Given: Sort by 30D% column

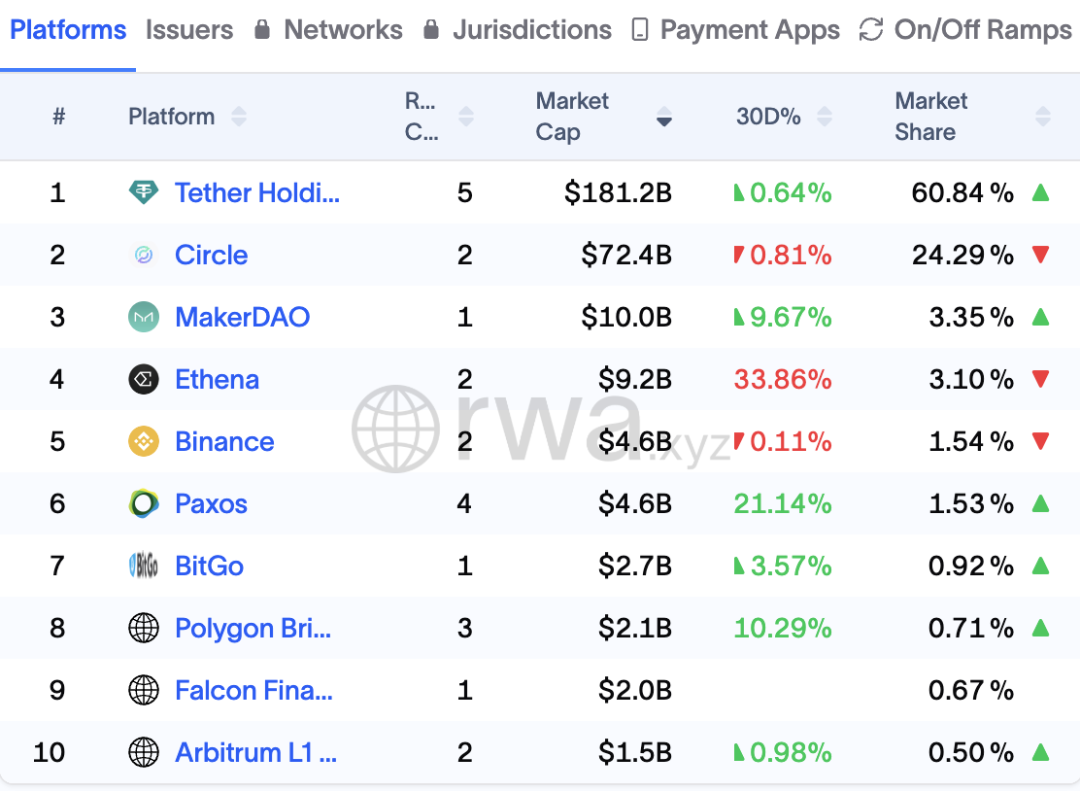Looking at the screenshot, I should [x=824, y=117].
